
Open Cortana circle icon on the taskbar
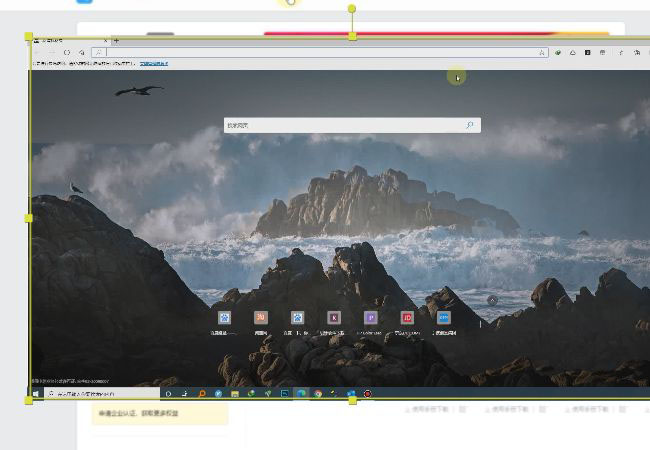pyautogui.click(x=168, y=394)
